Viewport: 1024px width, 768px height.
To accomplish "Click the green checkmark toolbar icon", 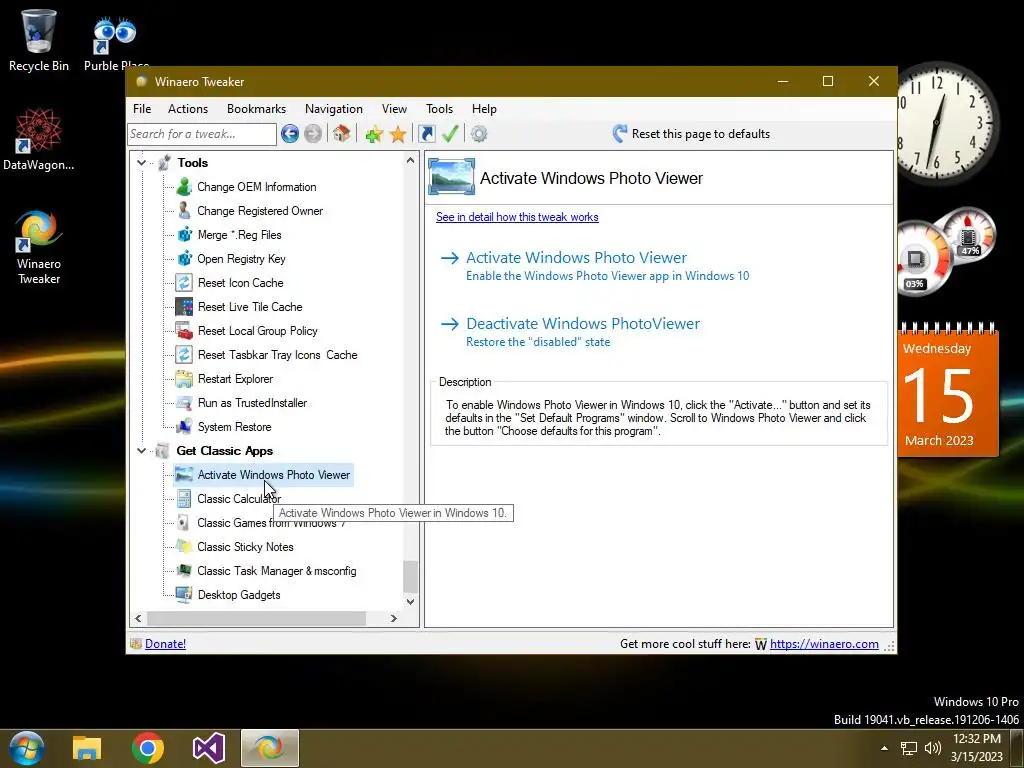I will pos(450,134).
